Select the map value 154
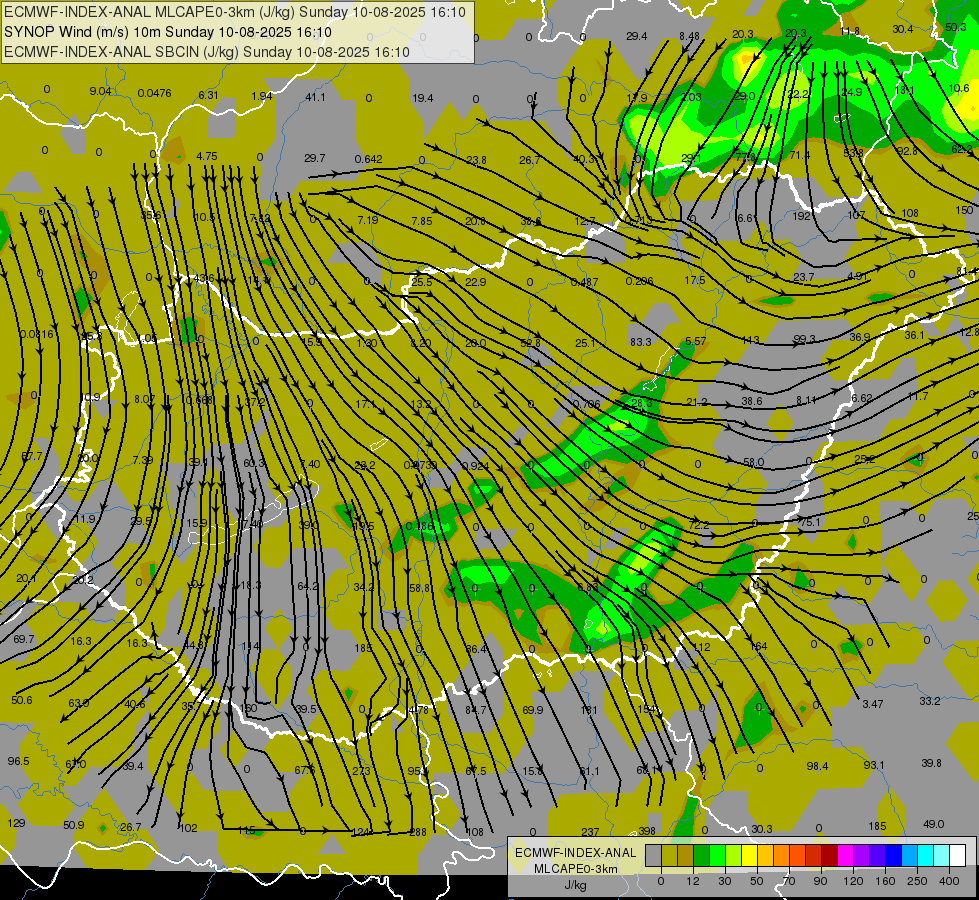Viewport: 979px width, 900px height. tap(647, 708)
